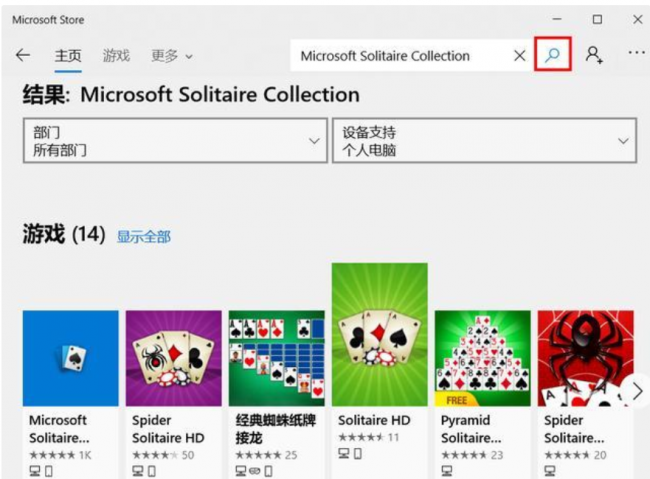Viewport: 650px width, 479px height.
Task: Open the Microsoft Solitaire blue thumbnail
Action: click(x=70, y=358)
